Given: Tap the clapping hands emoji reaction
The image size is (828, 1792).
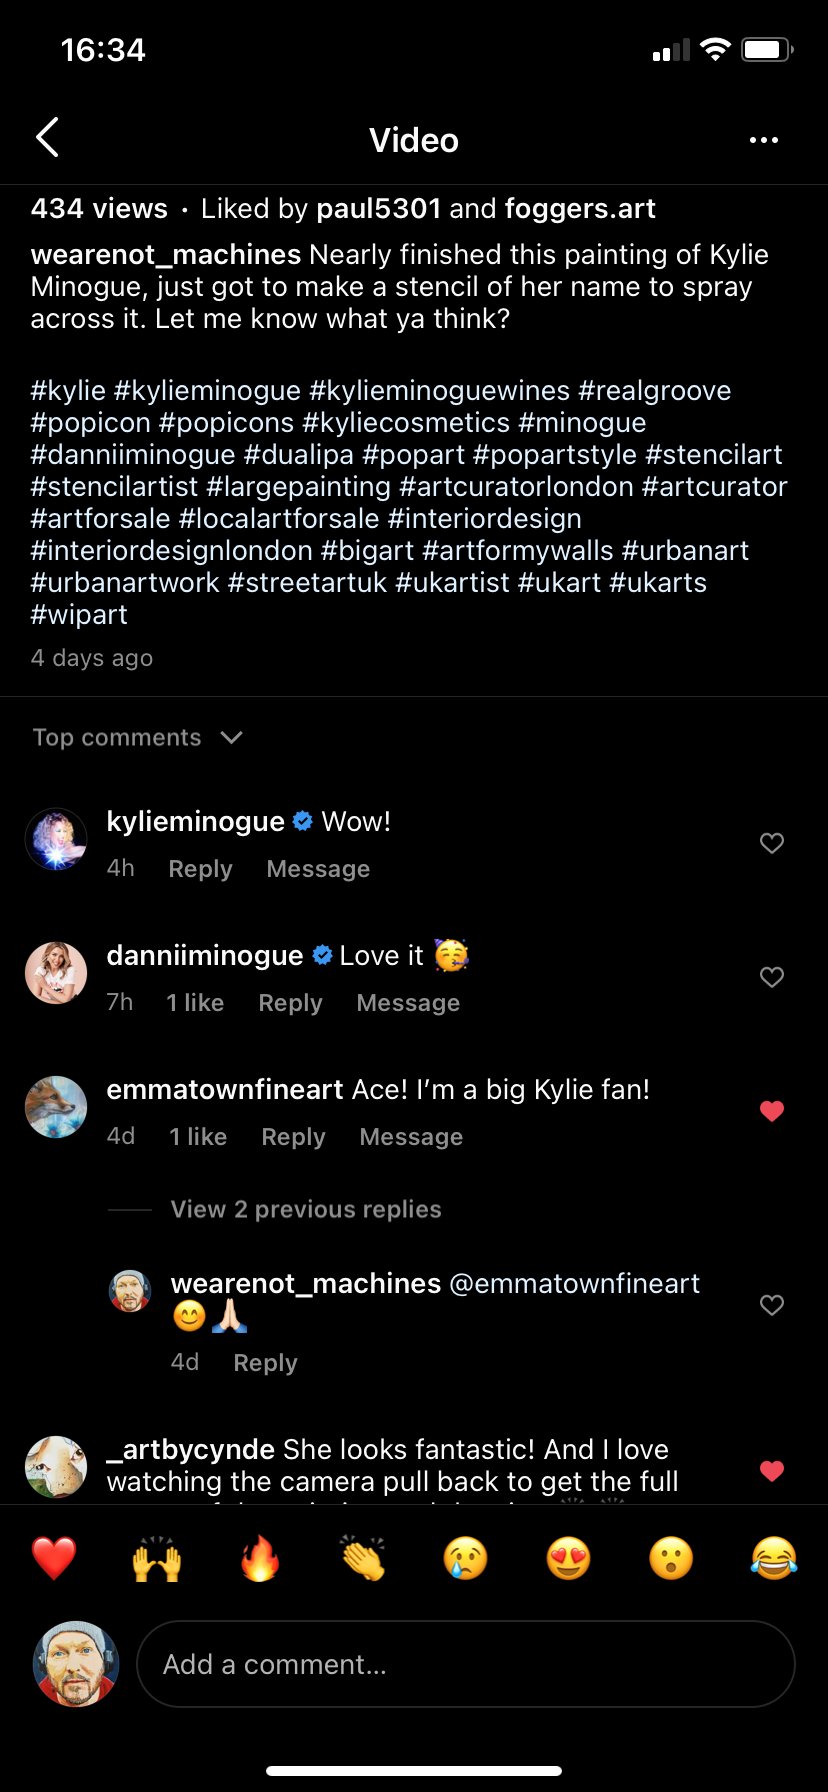Looking at the screenshot, I should tap(363, 1559).
